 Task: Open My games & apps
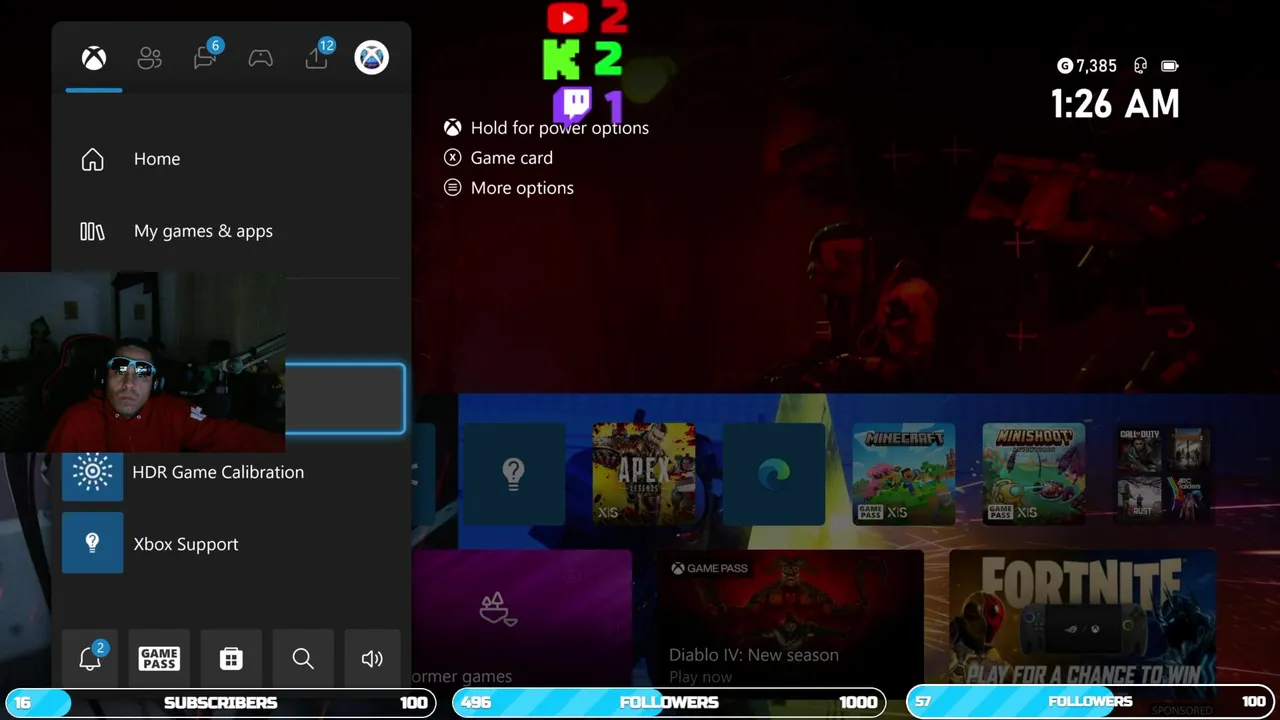click(x=231, y=231)
